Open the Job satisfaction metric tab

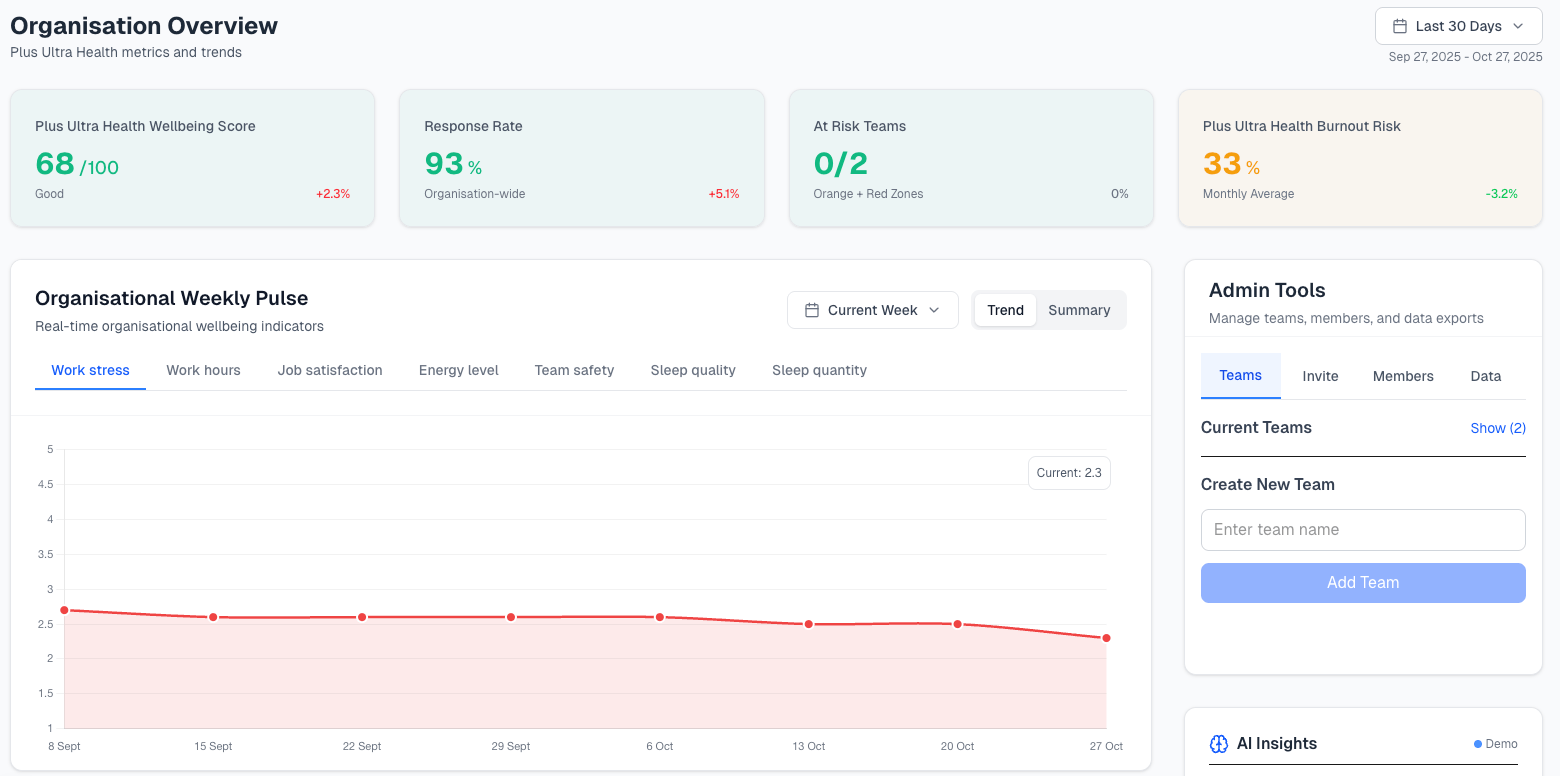330,370
